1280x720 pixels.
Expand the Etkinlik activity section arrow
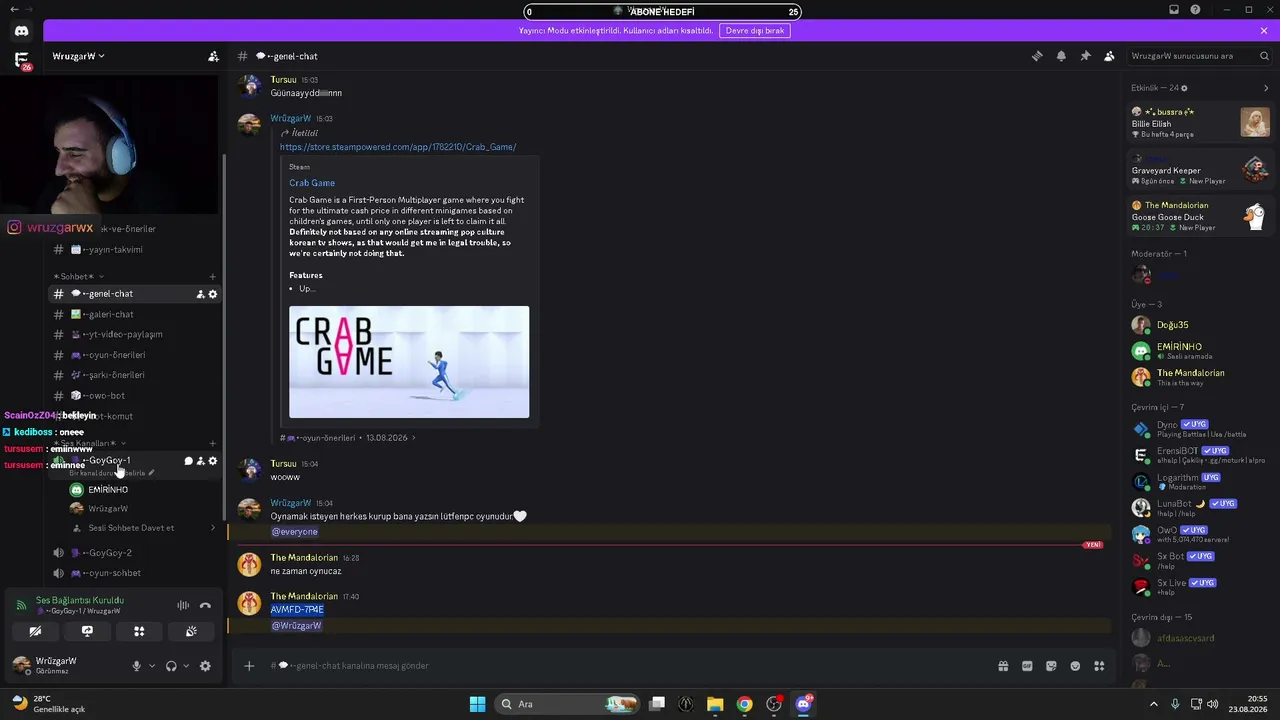click(x=1266, y=88)
